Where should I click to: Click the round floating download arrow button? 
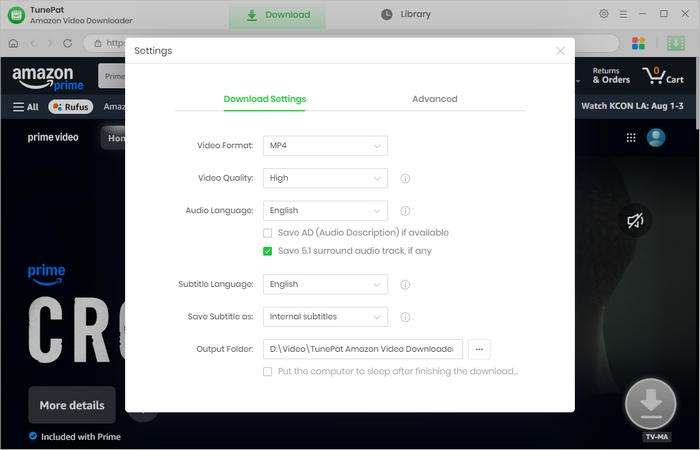click(650, 404)
